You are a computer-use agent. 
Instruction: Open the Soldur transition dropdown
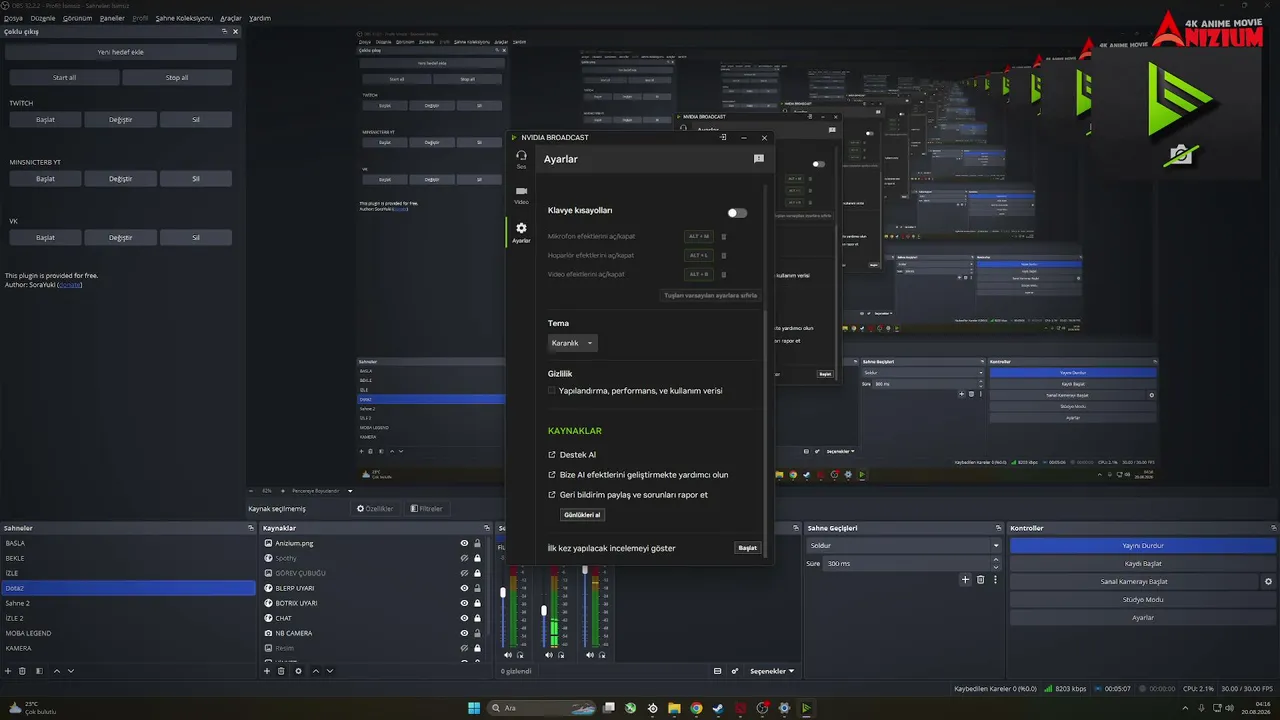pyautogui.click(x=904, y=546)
